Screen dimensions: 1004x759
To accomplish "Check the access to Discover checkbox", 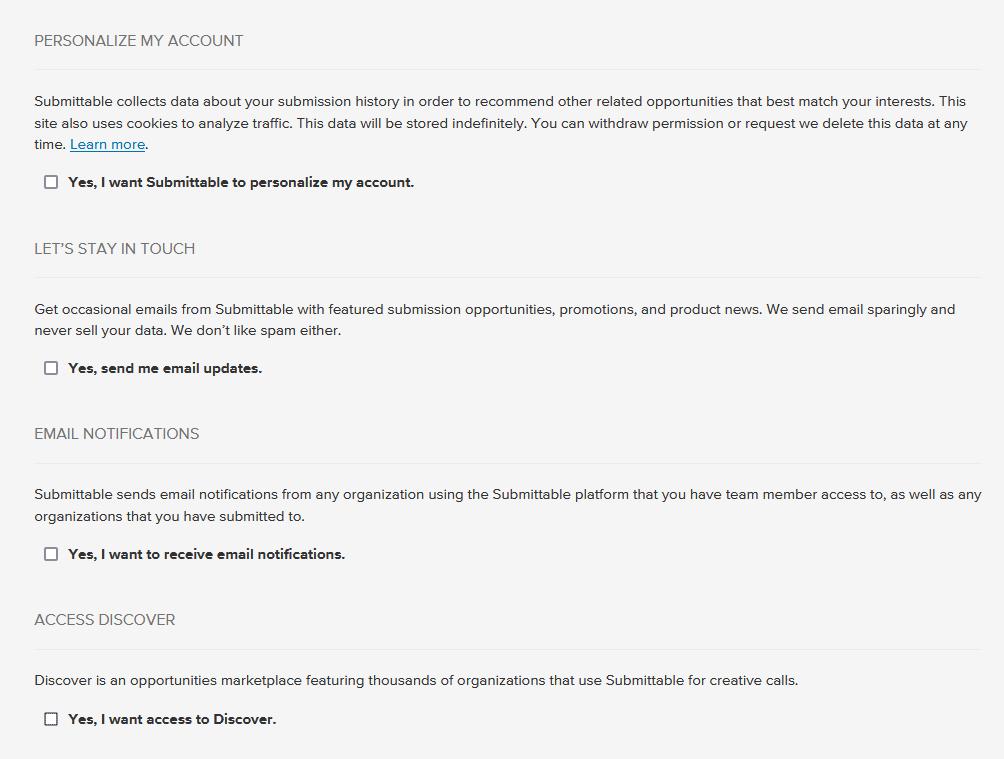I will point(51,719).
